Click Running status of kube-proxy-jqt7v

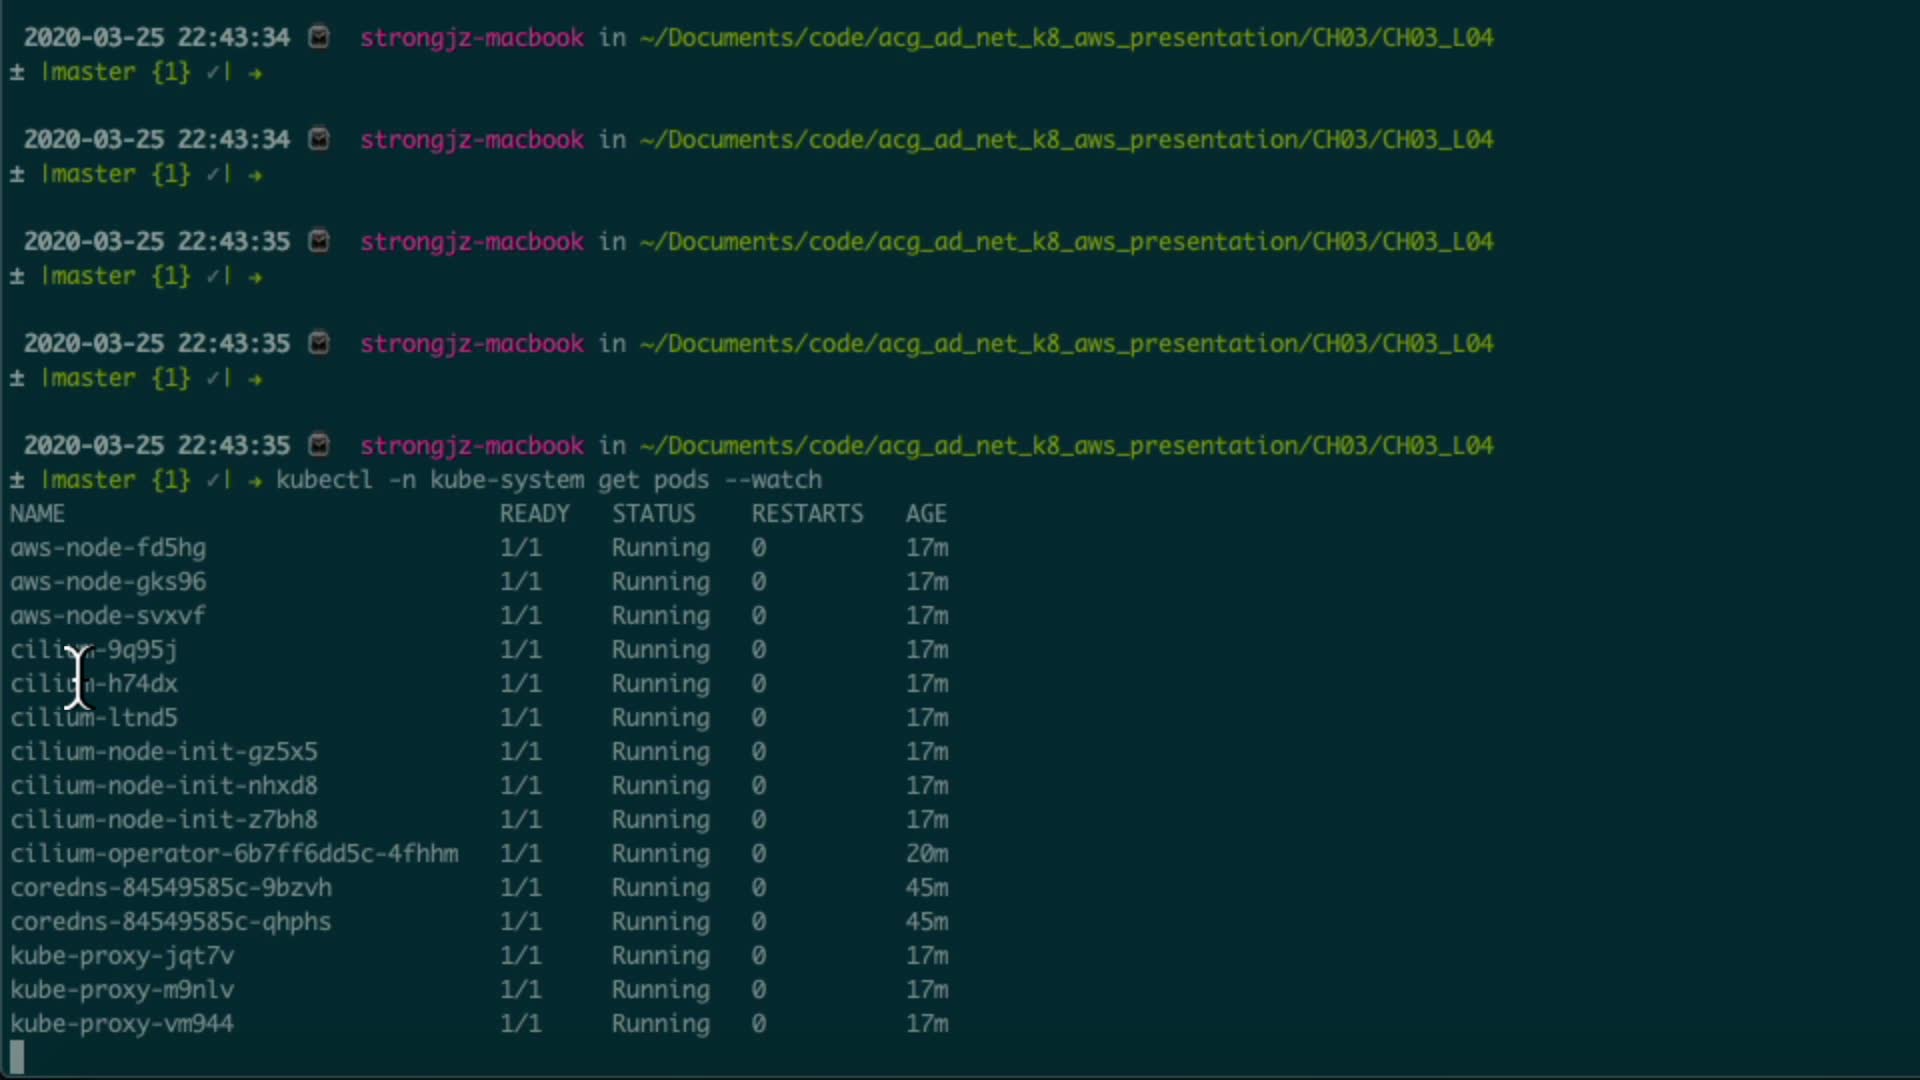(x=661, y=956)
